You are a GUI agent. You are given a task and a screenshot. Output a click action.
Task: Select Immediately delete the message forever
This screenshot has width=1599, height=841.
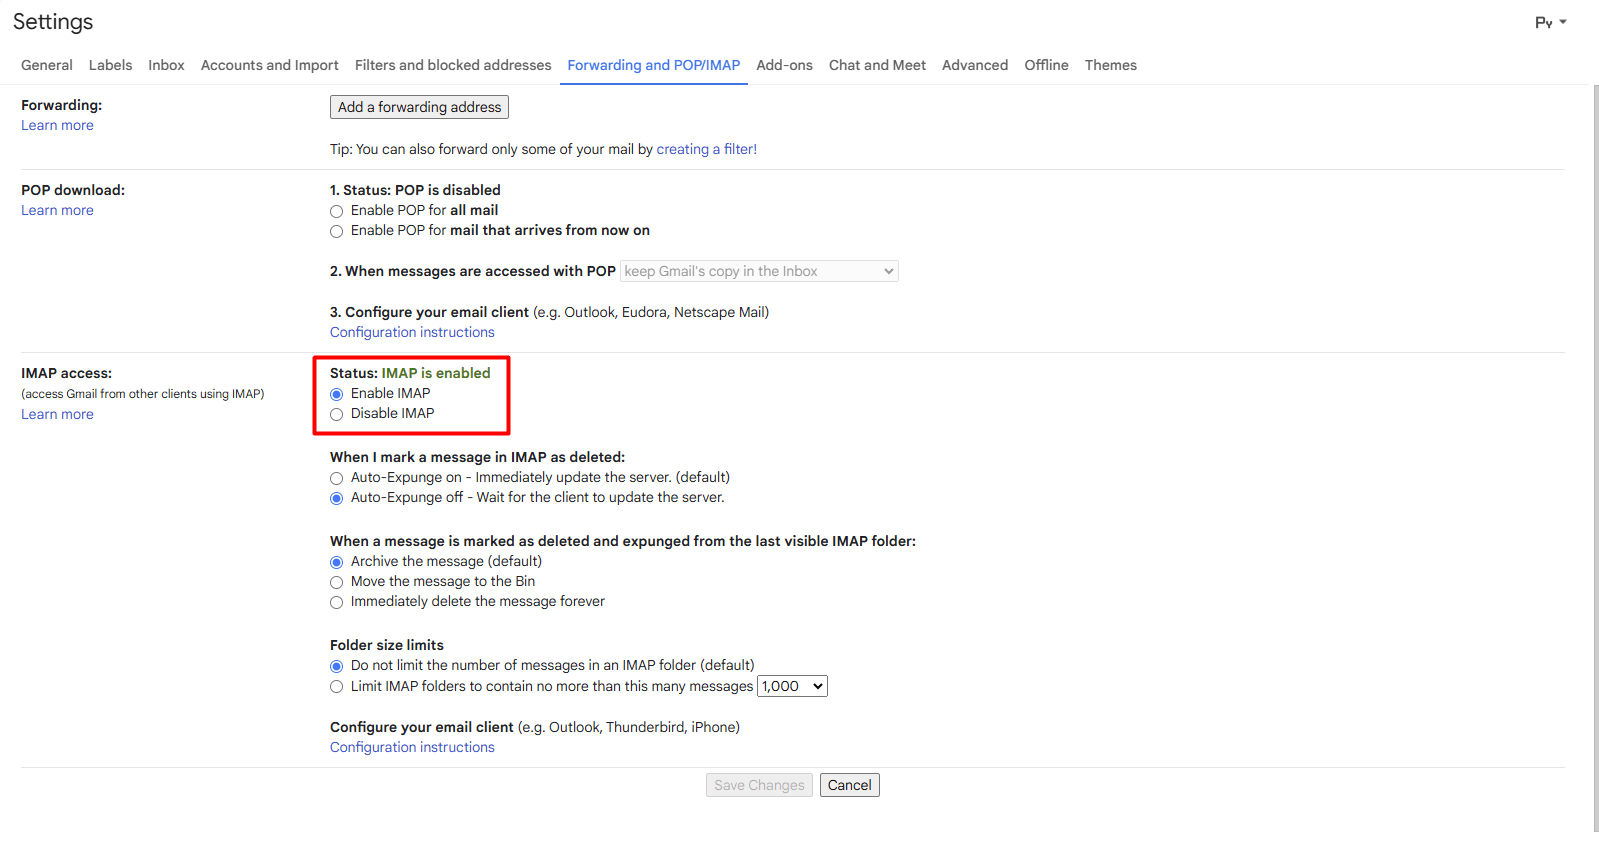tap(337, 602)
